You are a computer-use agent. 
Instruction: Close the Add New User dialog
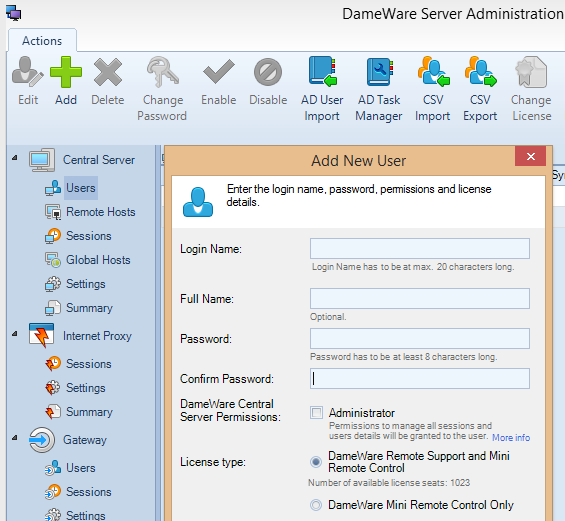point(530,156)
